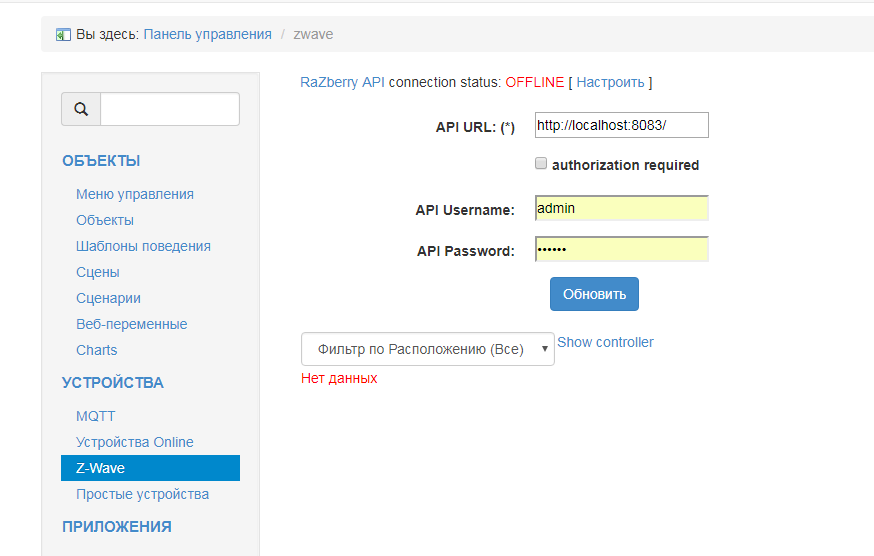Click into the API Username field
Screen dimensions: 874x556
pyautogui.click(x=621, y=208)
